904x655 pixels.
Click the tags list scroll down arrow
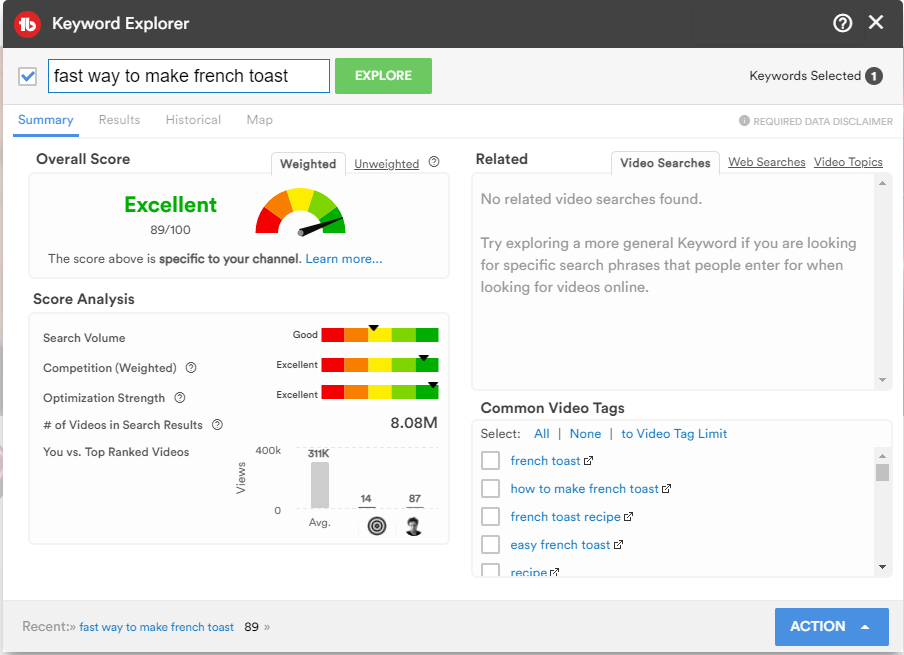(x=882, y=567)
